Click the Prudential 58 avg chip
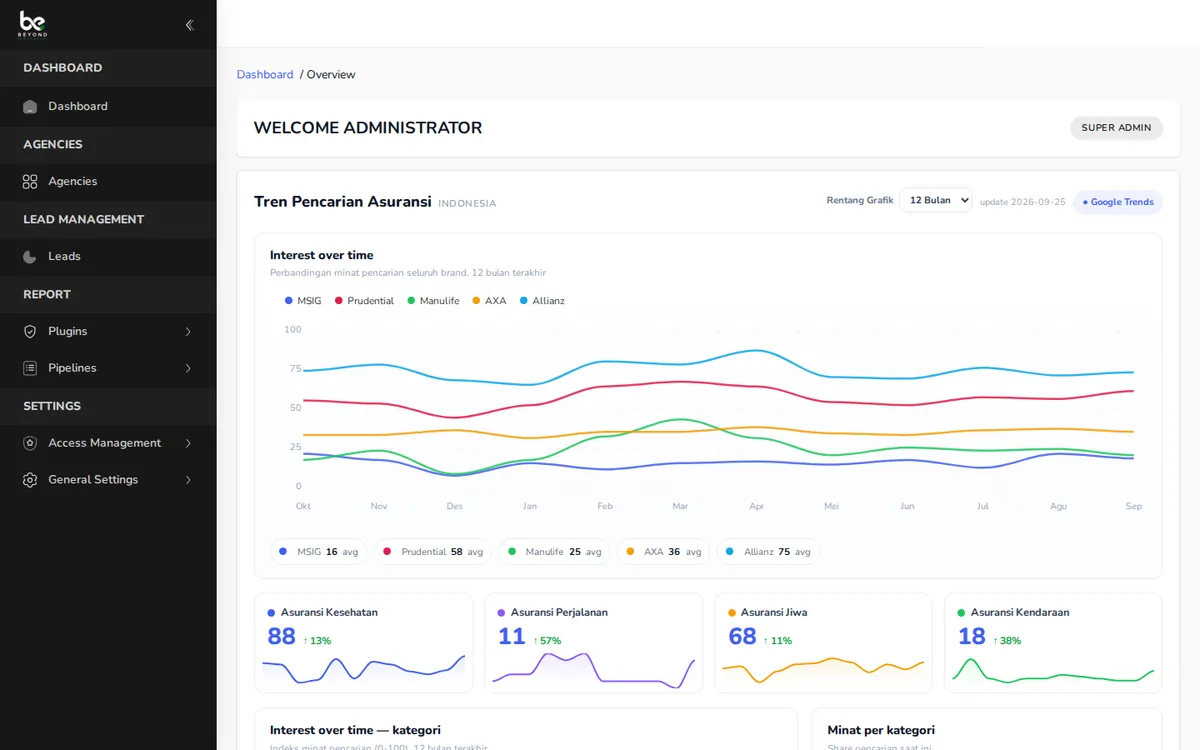The height and width of the screenshot is (750, 1200). coord(433,552)
